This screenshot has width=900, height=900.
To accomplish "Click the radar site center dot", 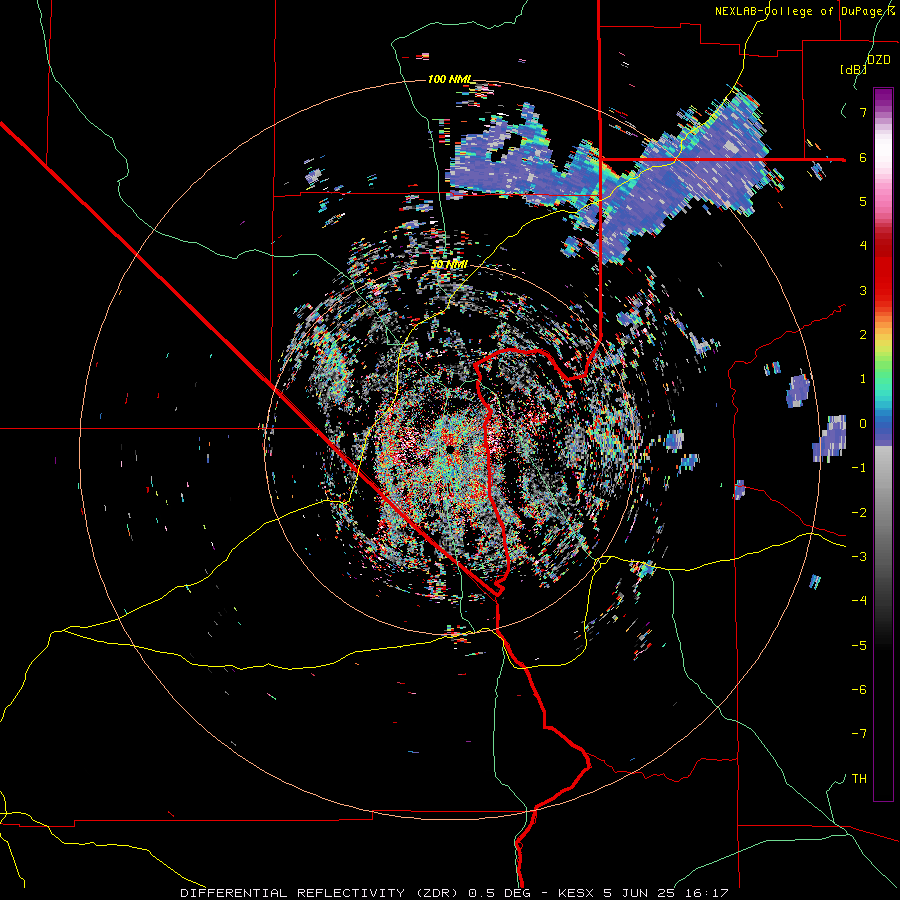I will (x=451, y=448).
